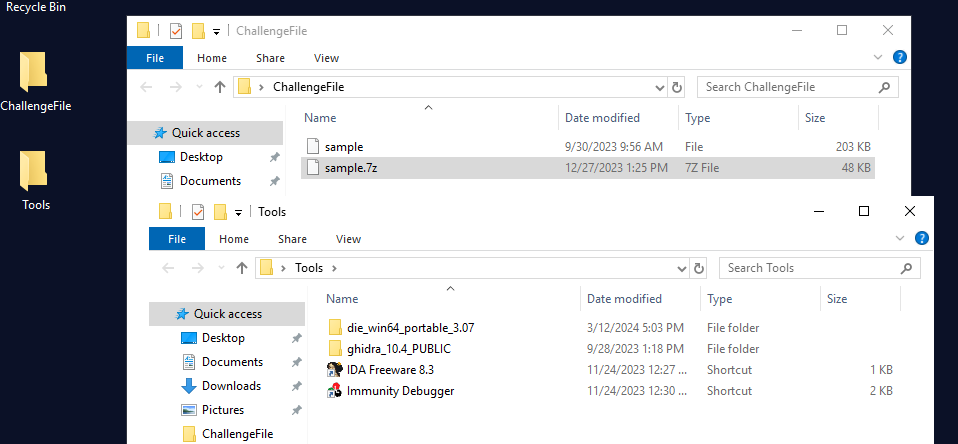Open die_win64_portable_3.07 folder
The height and width of the screenshot is (444, 958).
pos(410,327)
